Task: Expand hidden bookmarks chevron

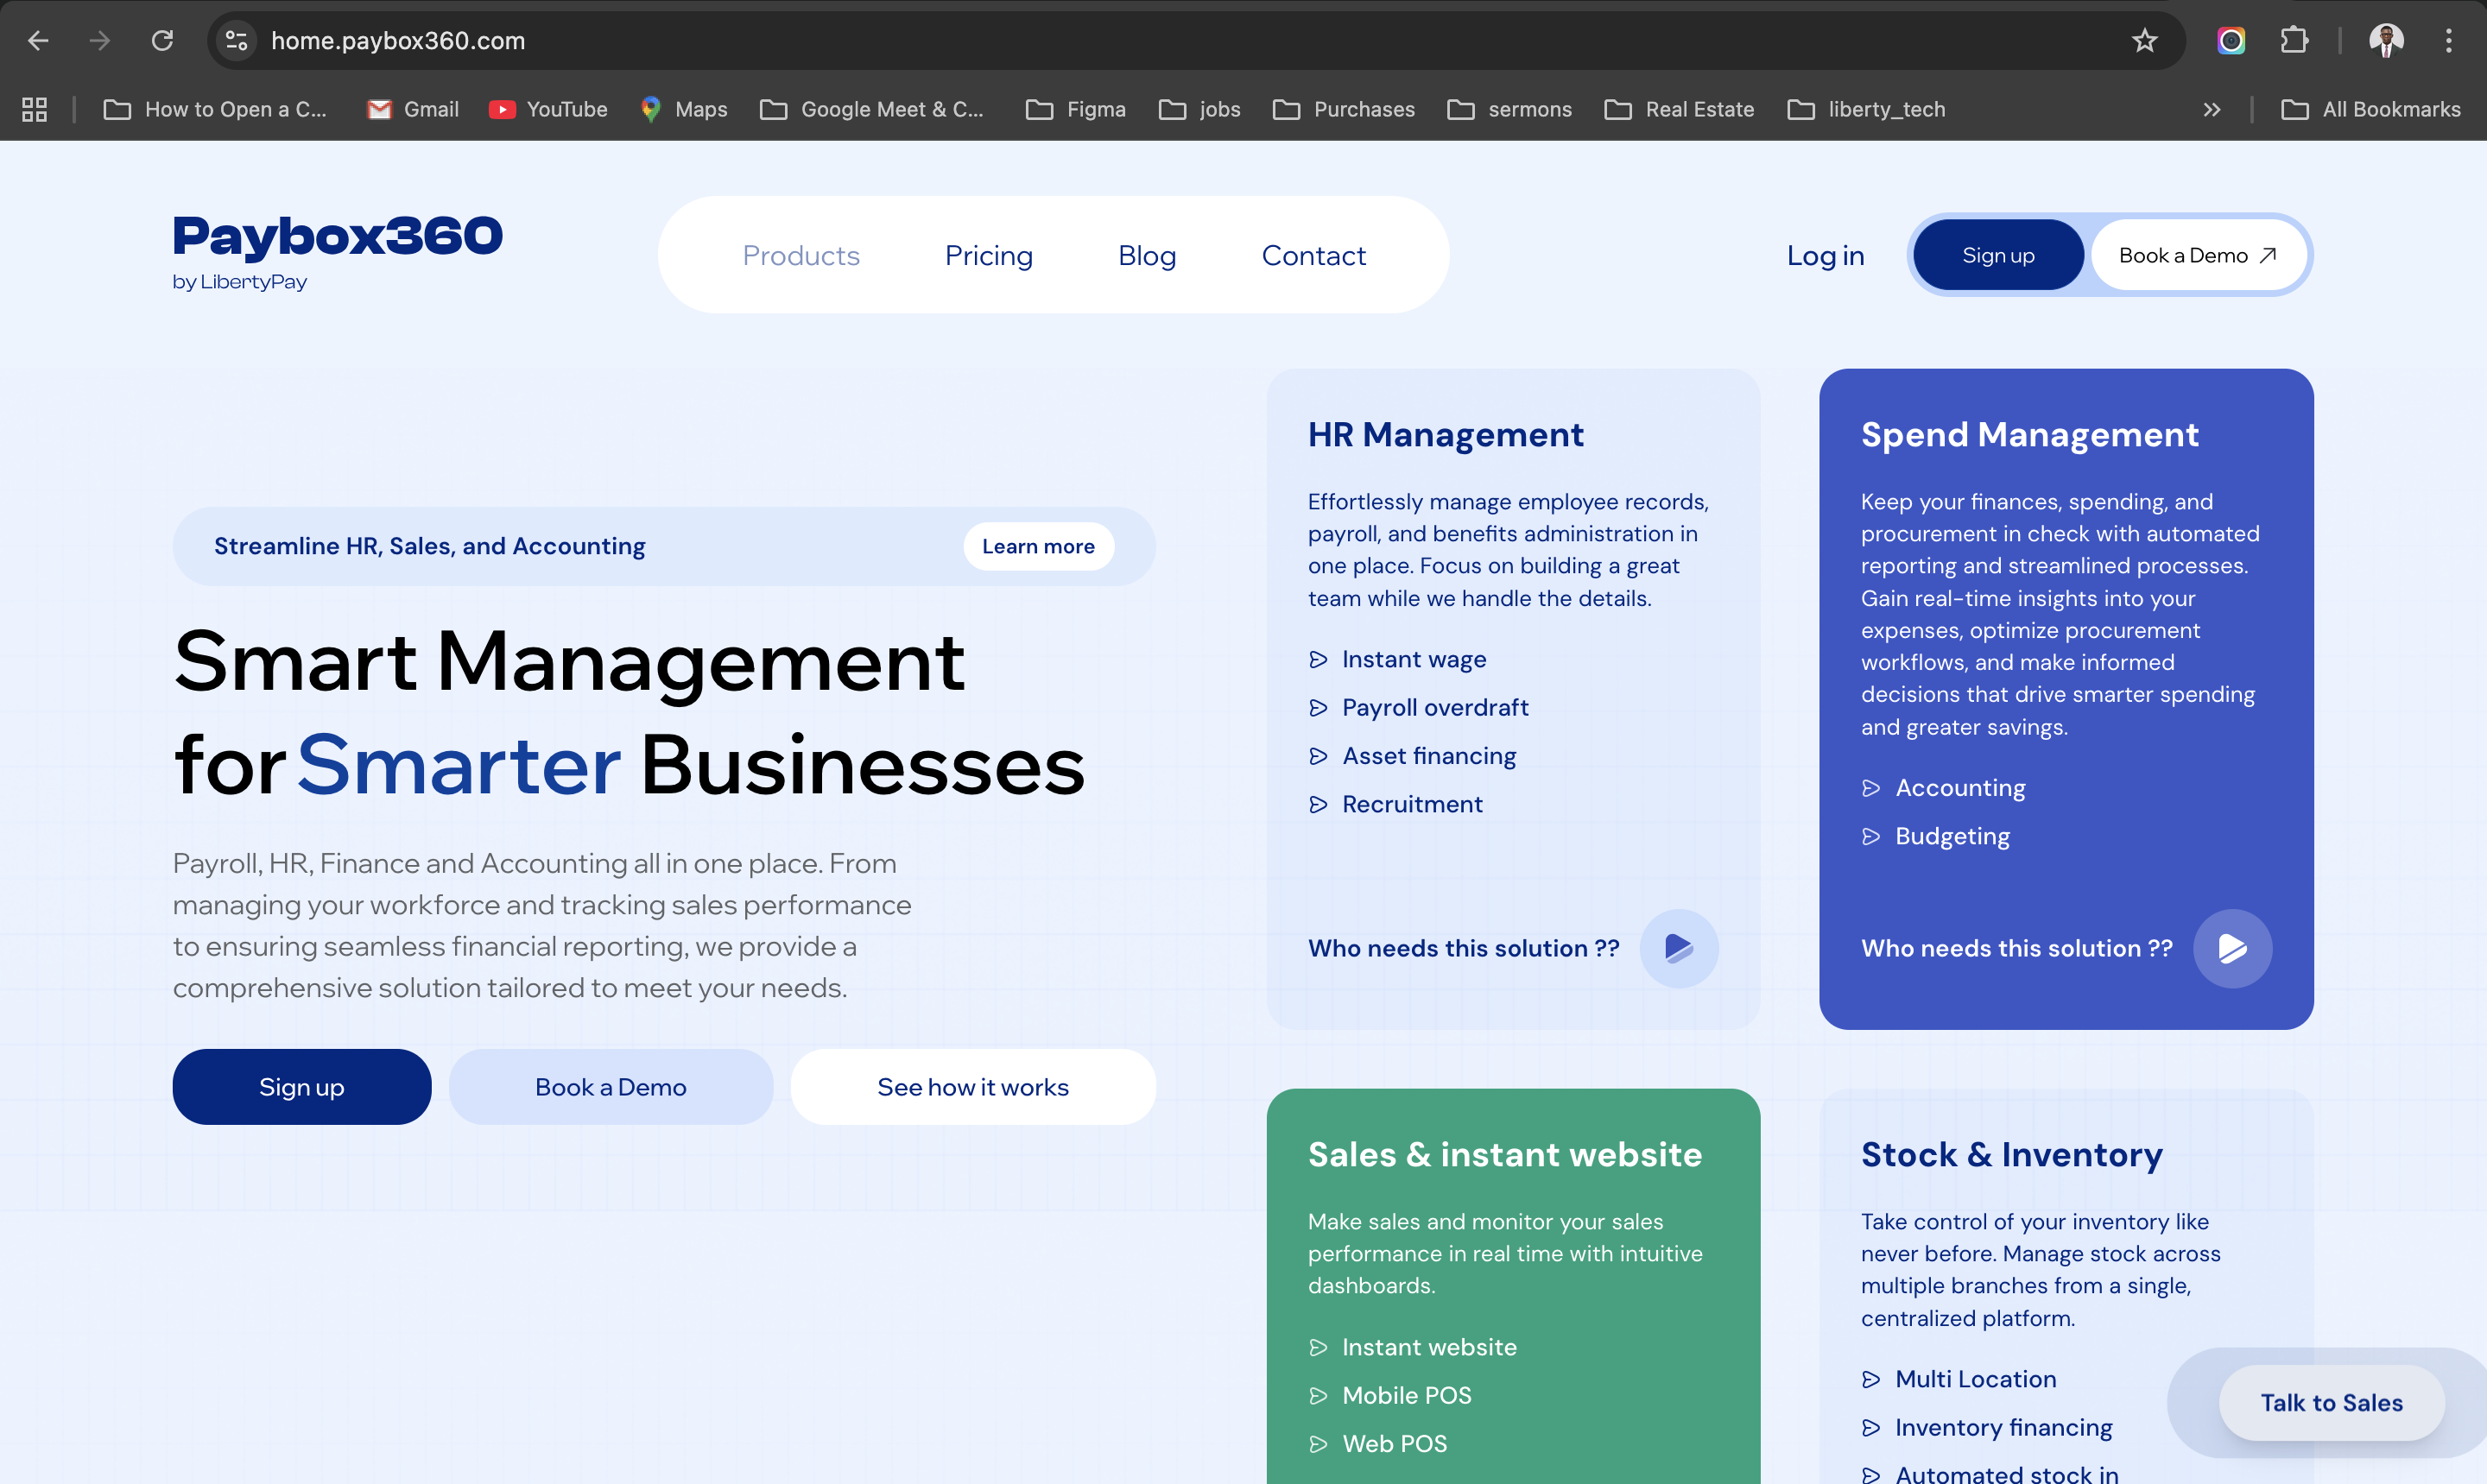Action: point(2211,109)
